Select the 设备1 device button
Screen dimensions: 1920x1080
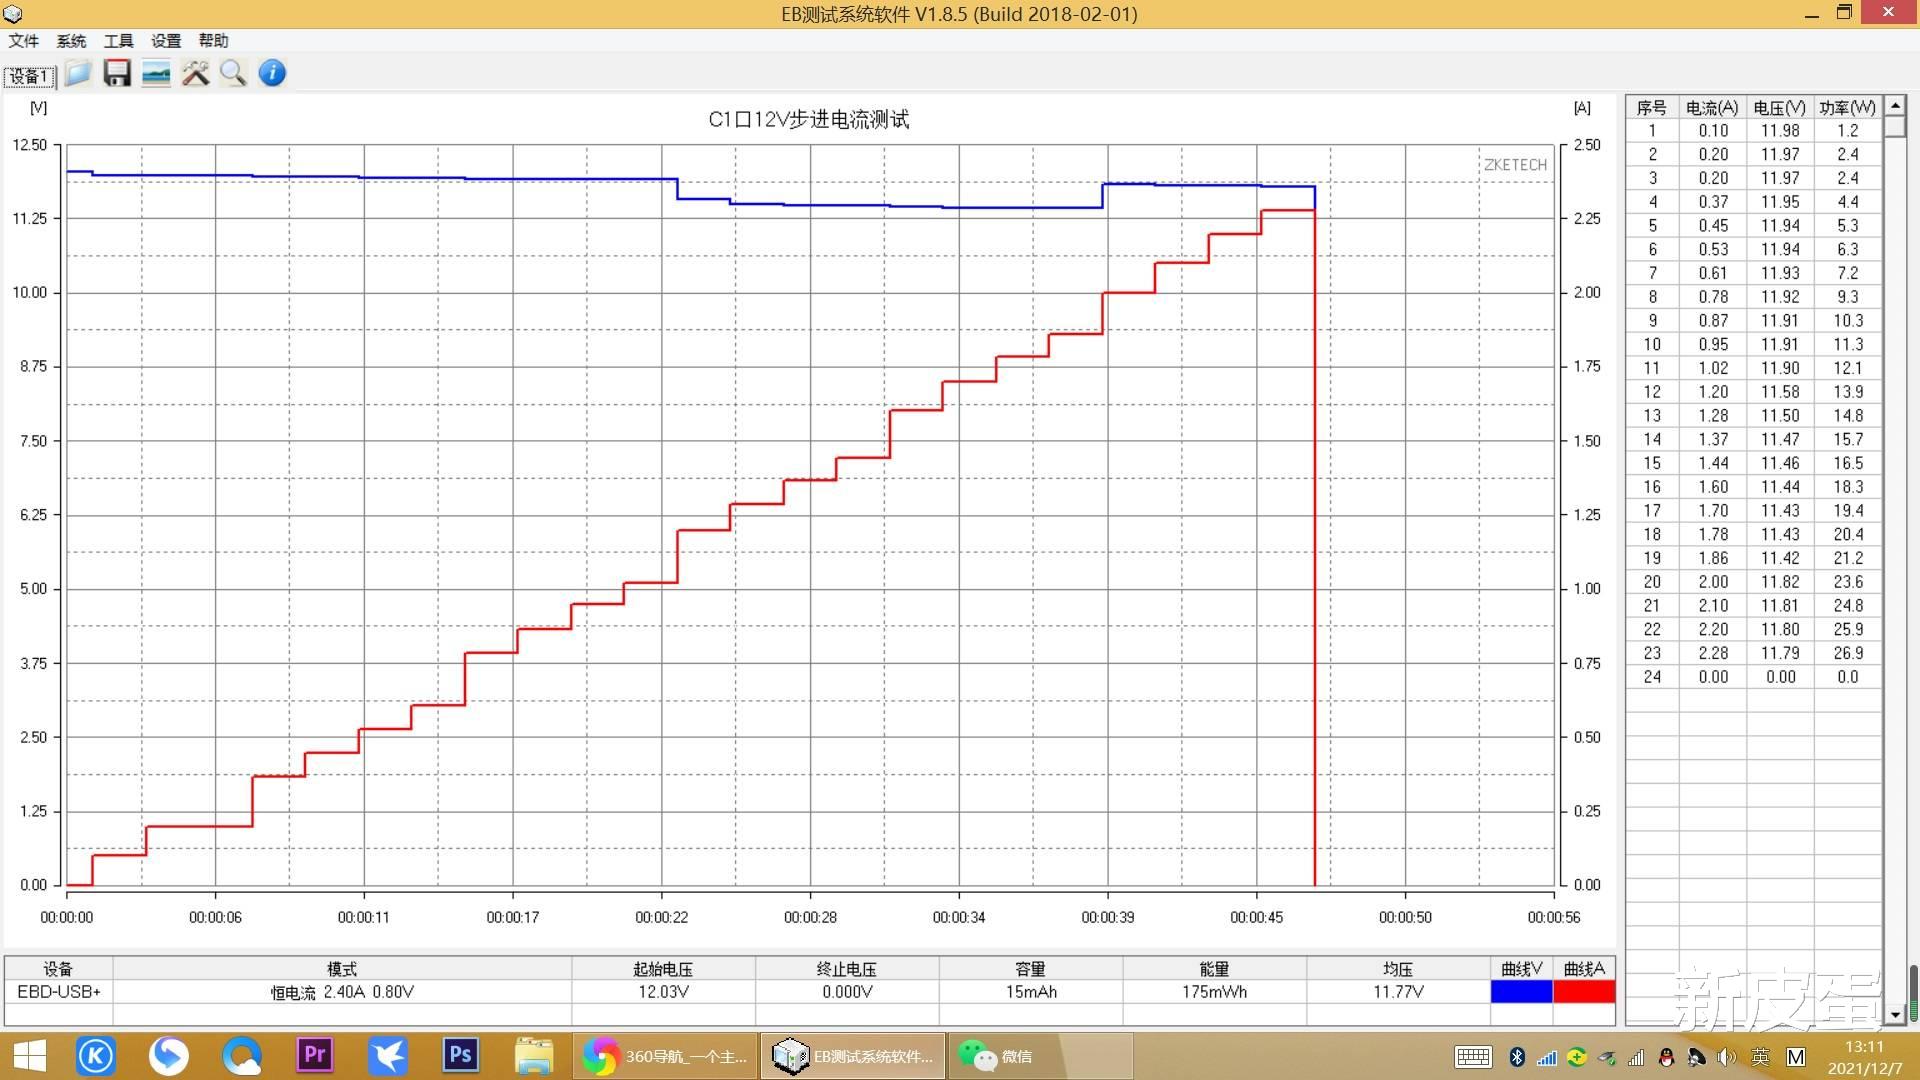pos(29,76)
